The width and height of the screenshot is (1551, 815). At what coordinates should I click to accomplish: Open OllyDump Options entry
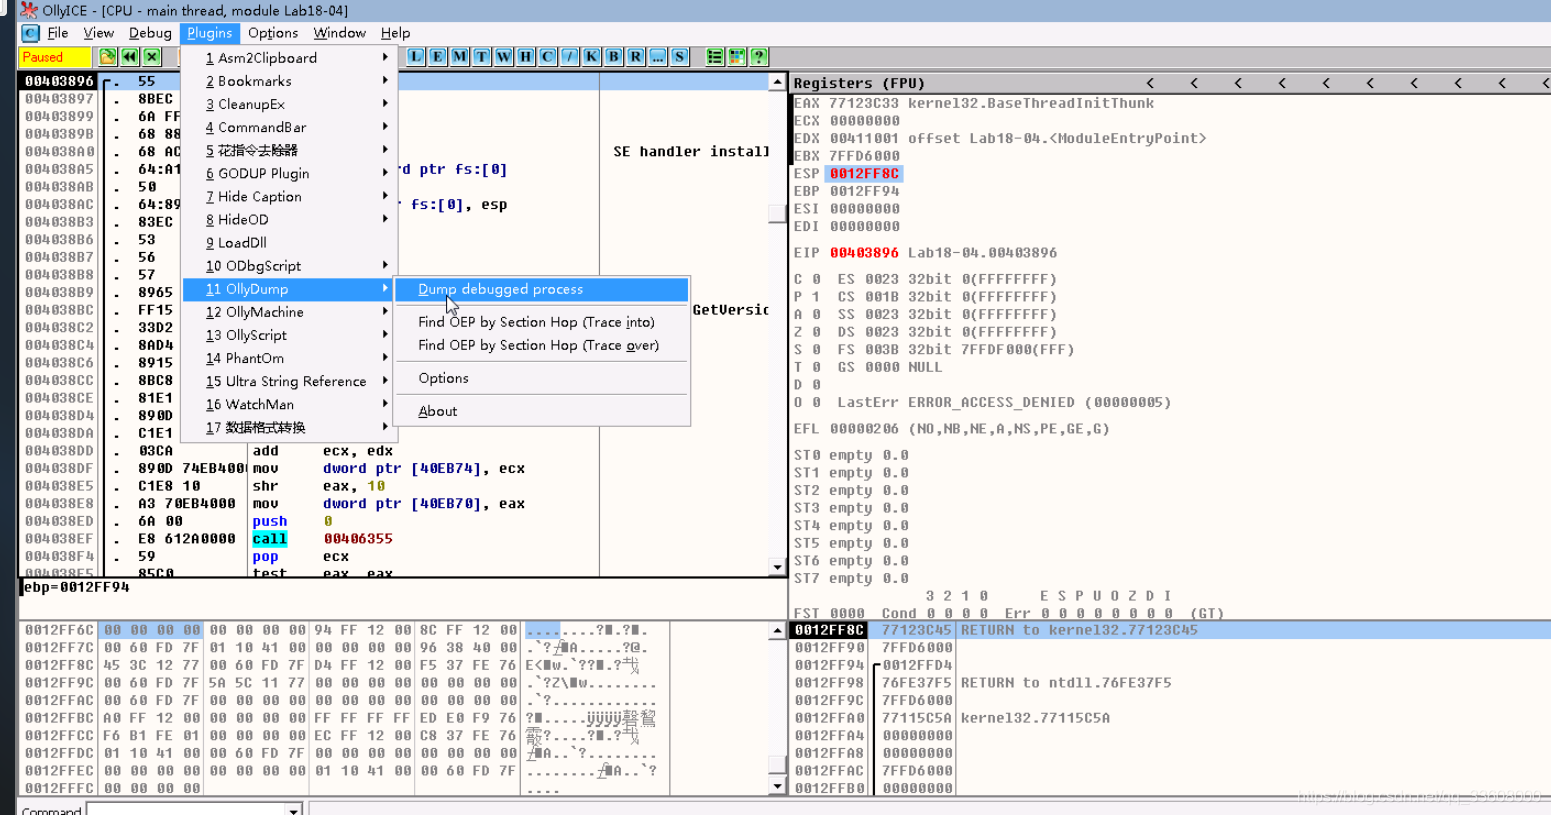tap(541, 378)
